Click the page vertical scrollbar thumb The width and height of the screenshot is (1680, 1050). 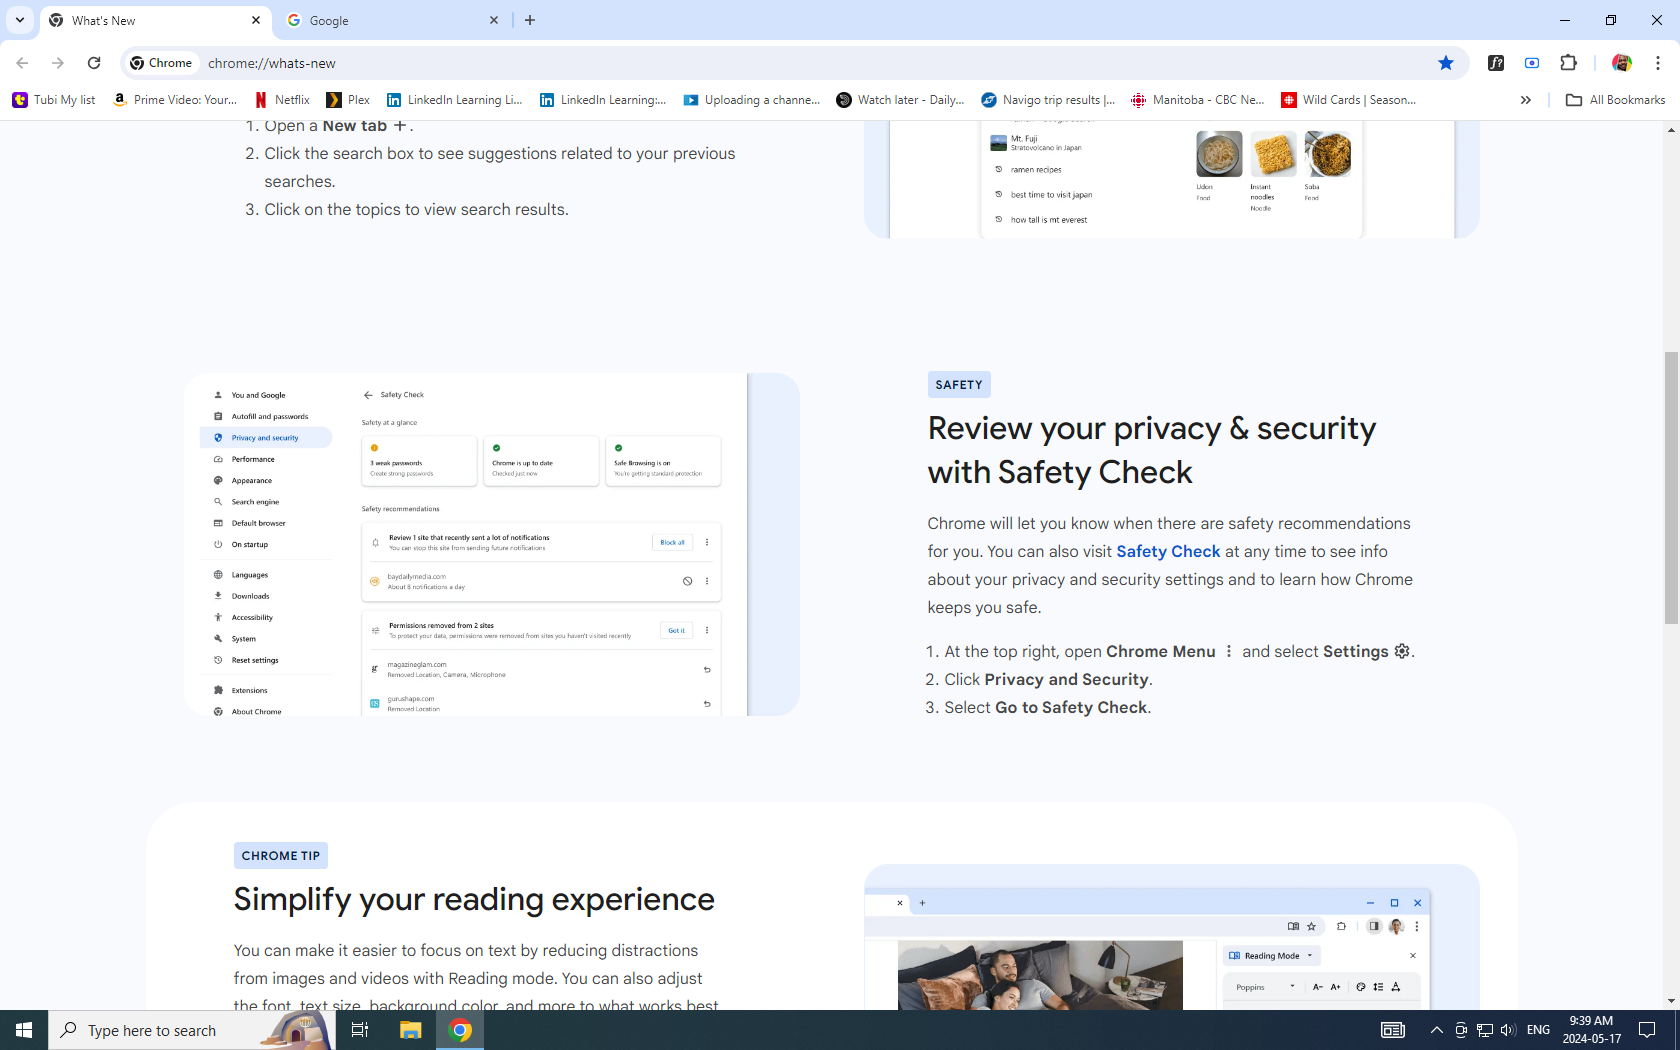pos(1671,488)
